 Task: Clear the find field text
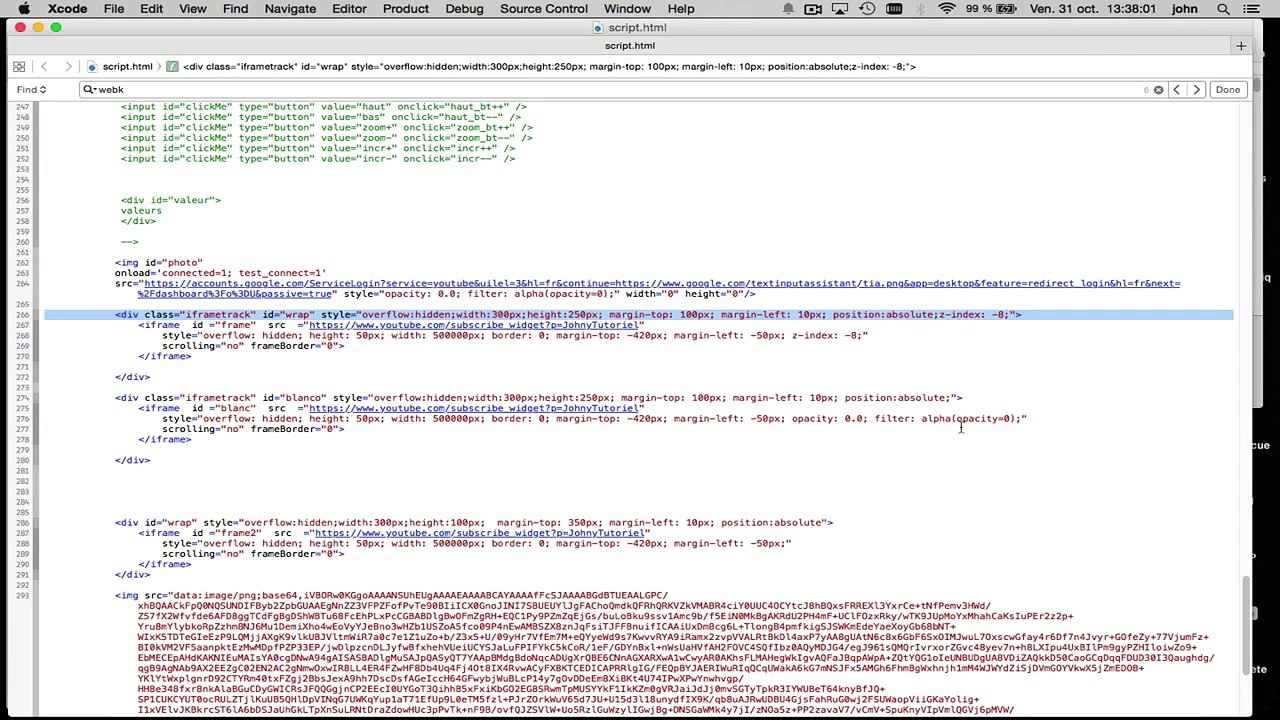(1158, 90)
